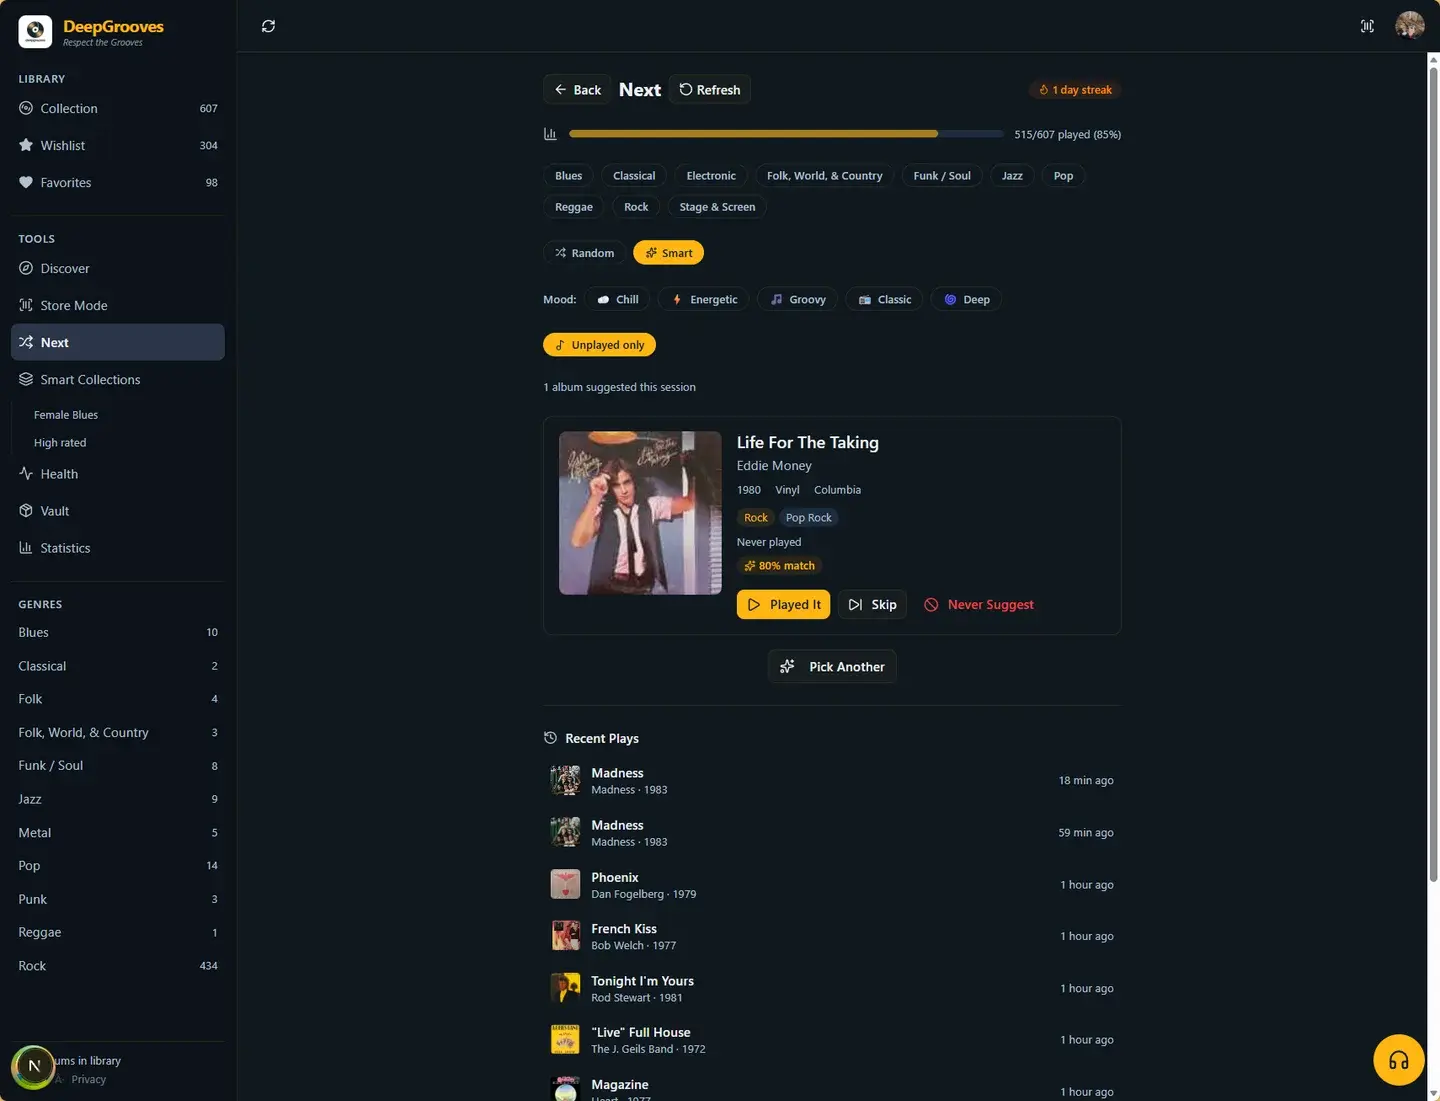Click the blocked circle icon on Never Suggest
Screen dimensions: 1440x1101
[931, 605]
